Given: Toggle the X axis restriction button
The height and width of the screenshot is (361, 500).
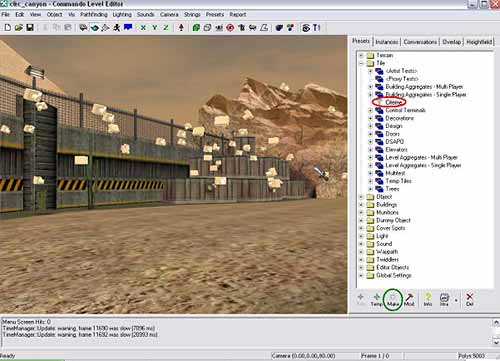Looking at the screenshot, I should [143, 28].
